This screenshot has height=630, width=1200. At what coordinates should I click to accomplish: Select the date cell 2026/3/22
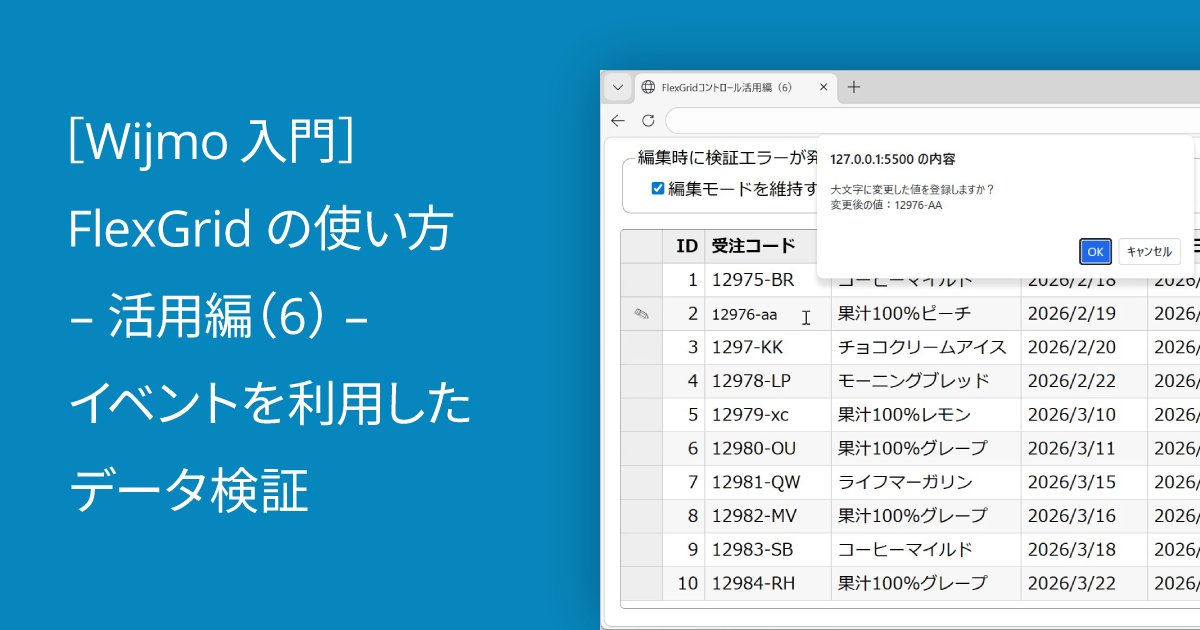tap(1084, 584)
